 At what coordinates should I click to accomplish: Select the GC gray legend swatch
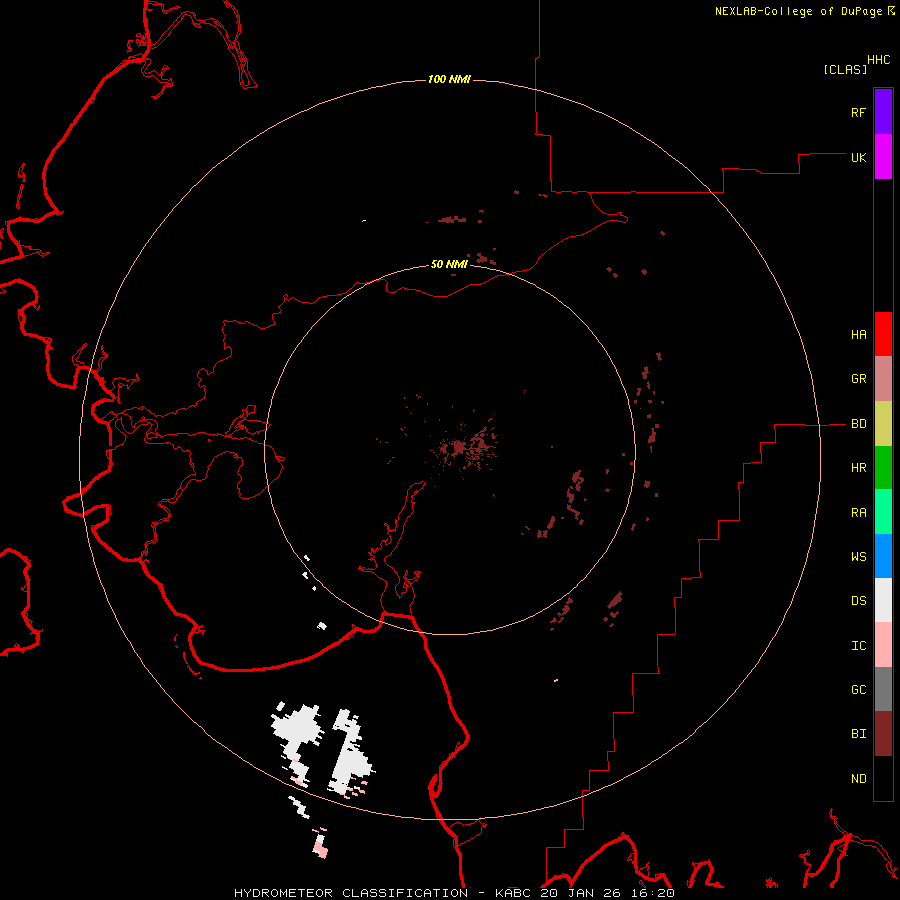point(883,689)
